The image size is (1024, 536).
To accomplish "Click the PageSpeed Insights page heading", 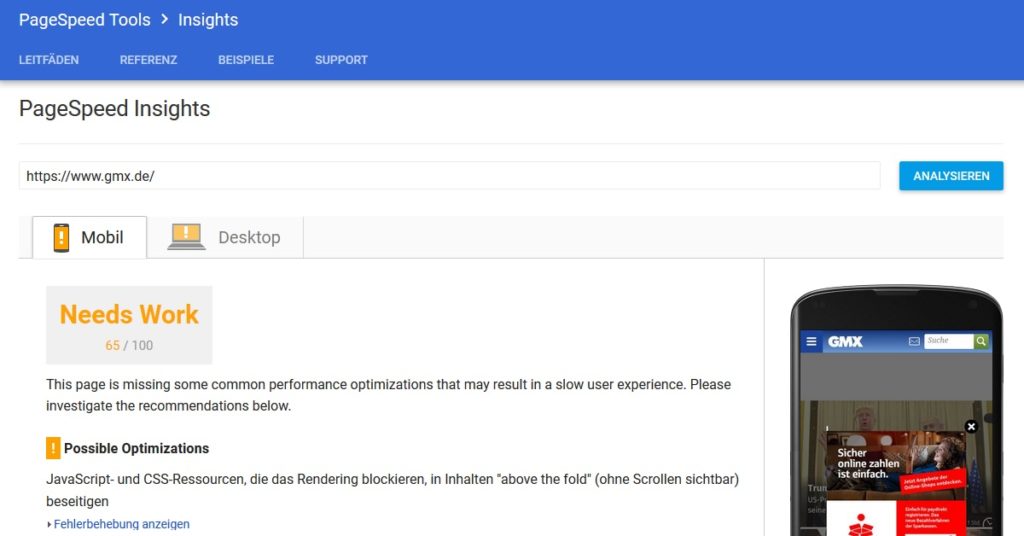I will [x=114, y=108].
